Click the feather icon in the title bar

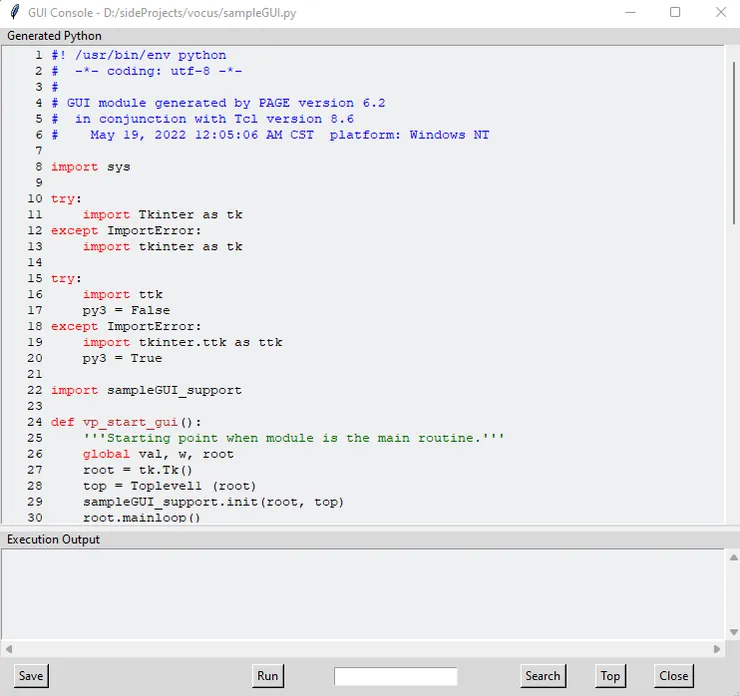(14, 13)
